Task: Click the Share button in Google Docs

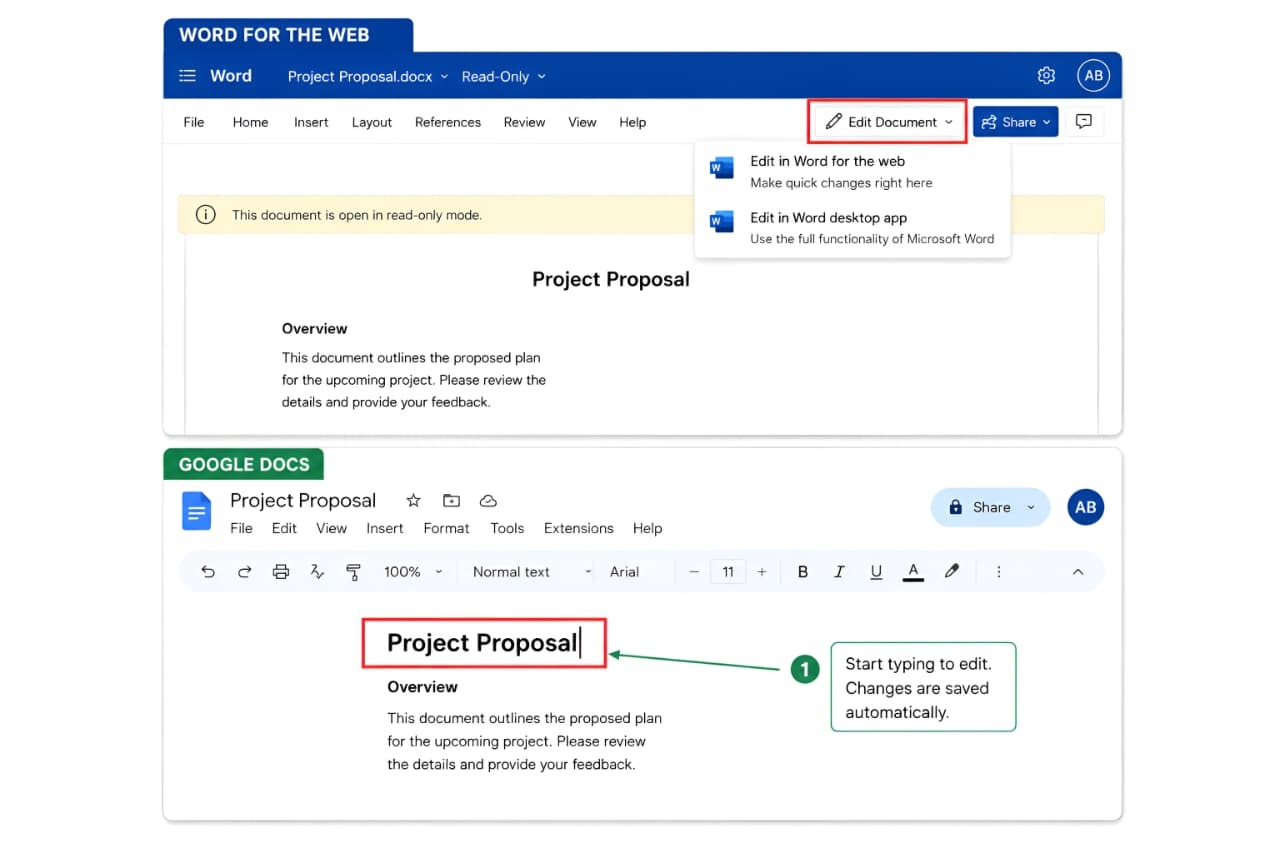Action: 990,507
